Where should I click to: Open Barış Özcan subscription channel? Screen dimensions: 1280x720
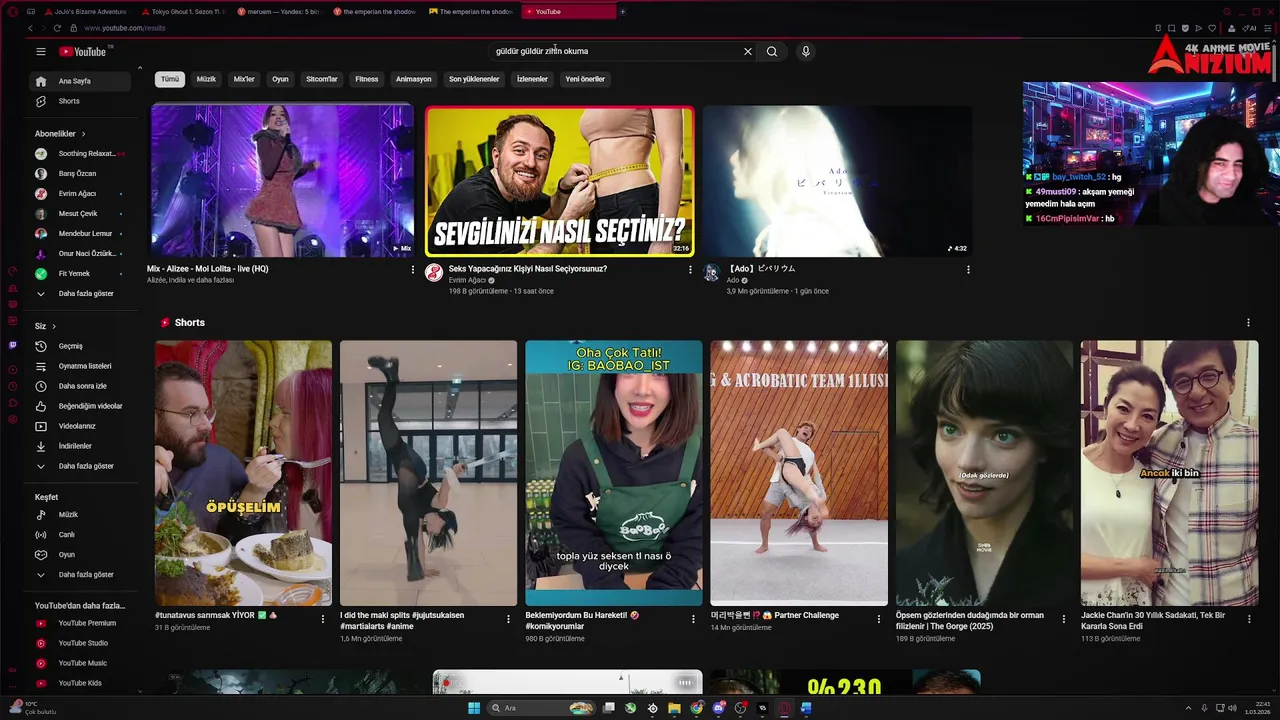click(81, 173)
